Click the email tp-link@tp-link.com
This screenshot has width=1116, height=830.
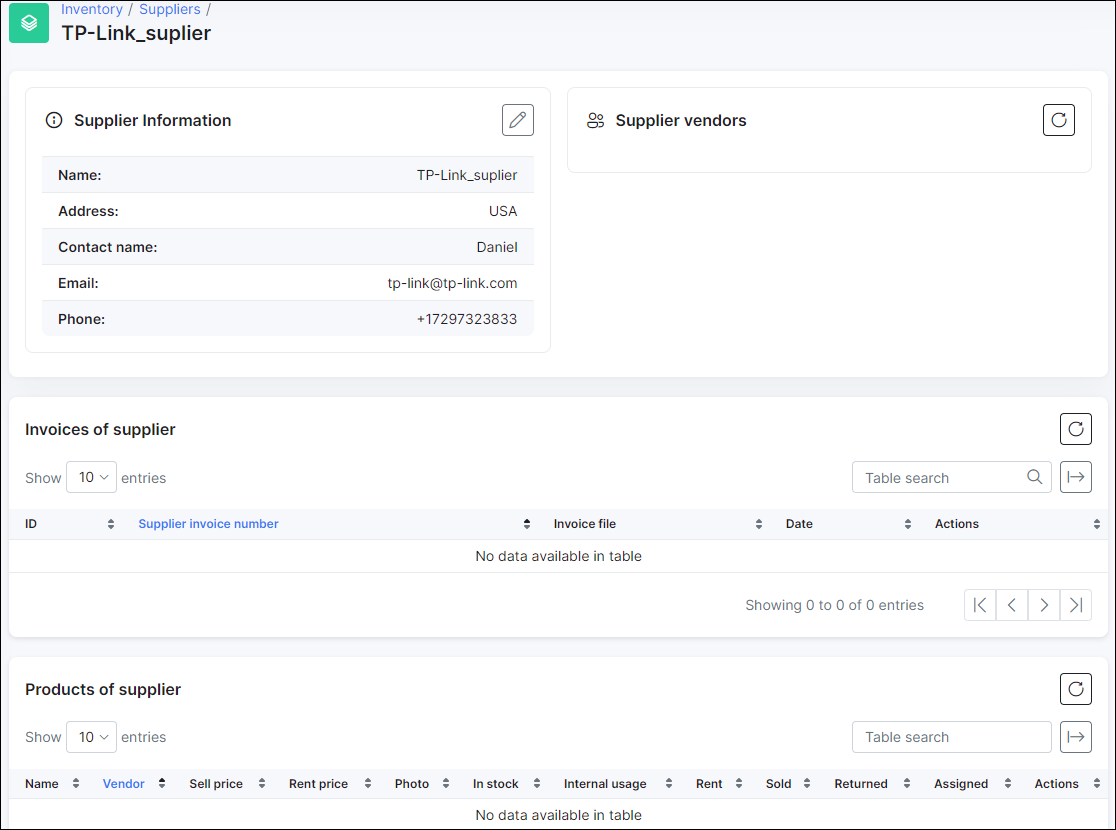tap(452, 283)
